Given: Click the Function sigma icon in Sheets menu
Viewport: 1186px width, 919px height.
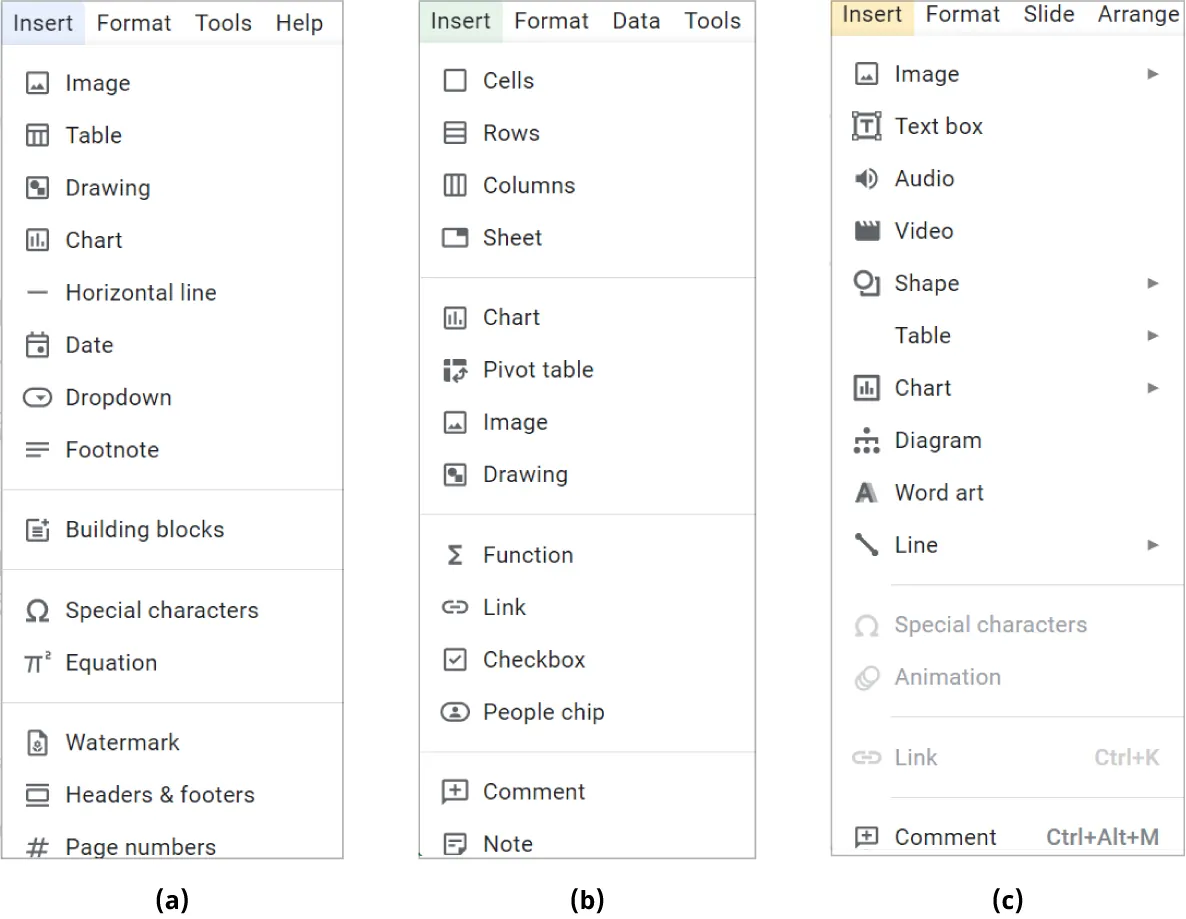Looking at the screenshot, I should point(454,555).
